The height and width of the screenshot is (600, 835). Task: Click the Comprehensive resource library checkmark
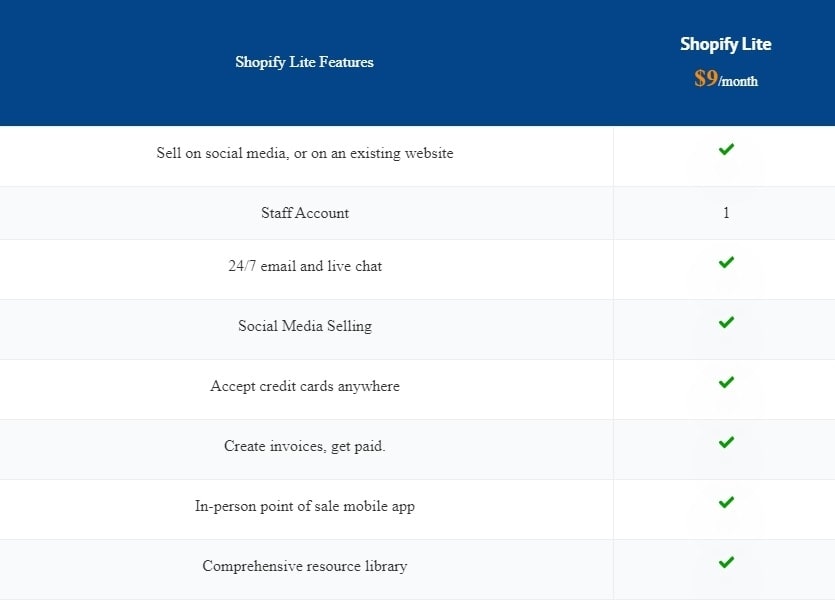click(x=726, y=563)
